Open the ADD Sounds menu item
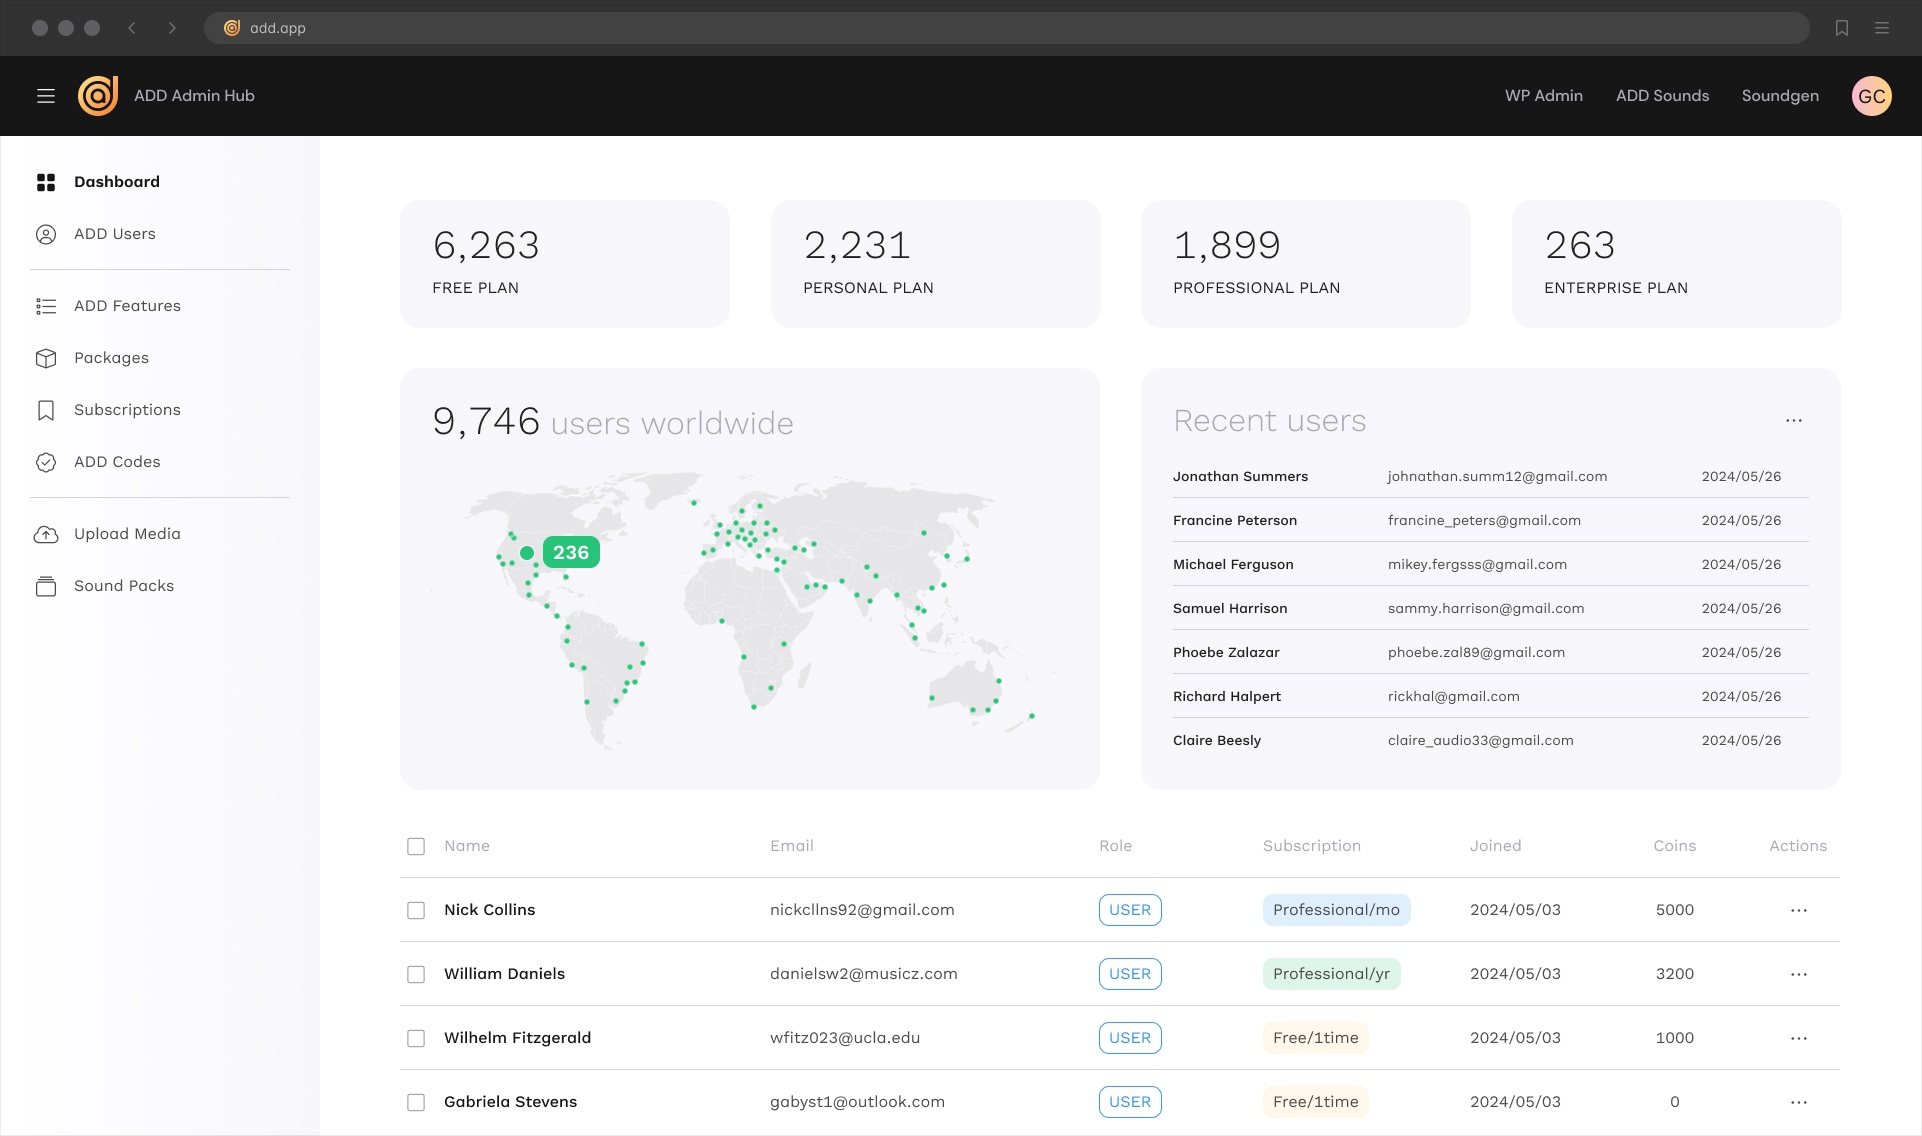Image resolution: width=1922 pixels, height=1136 pixels. (1662, 95)
